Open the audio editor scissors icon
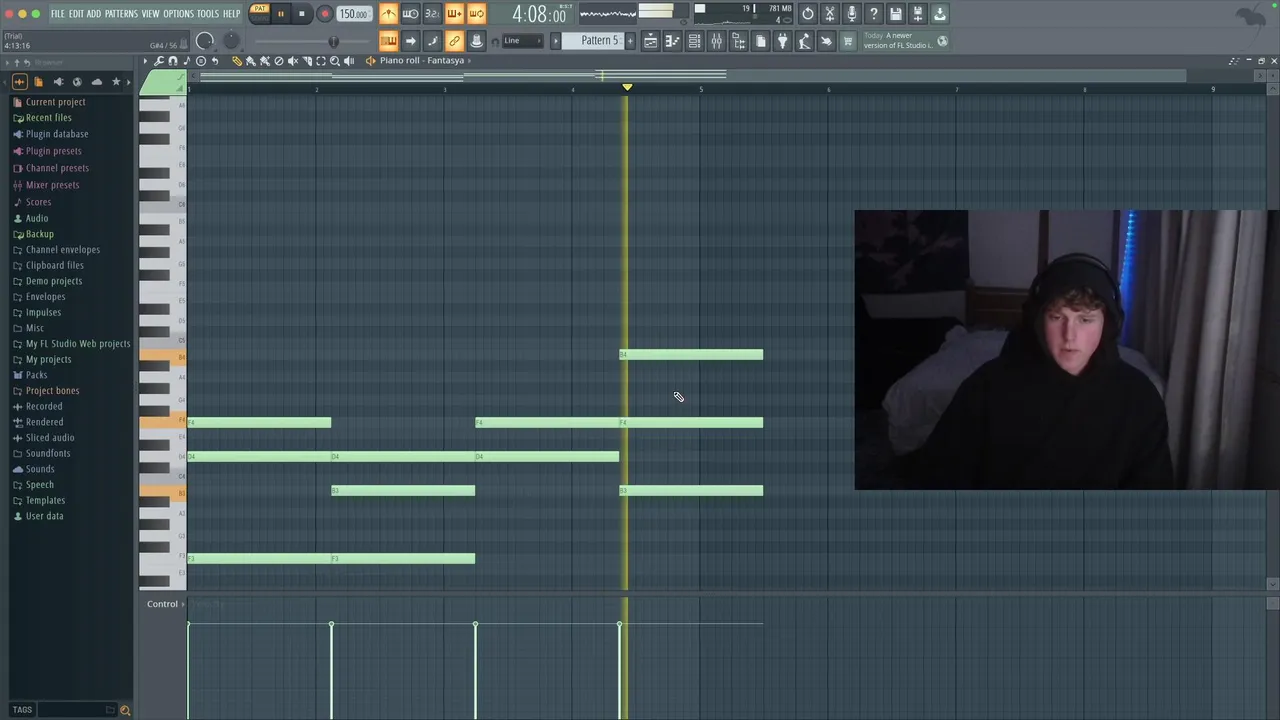 click(x=829, y=14)
